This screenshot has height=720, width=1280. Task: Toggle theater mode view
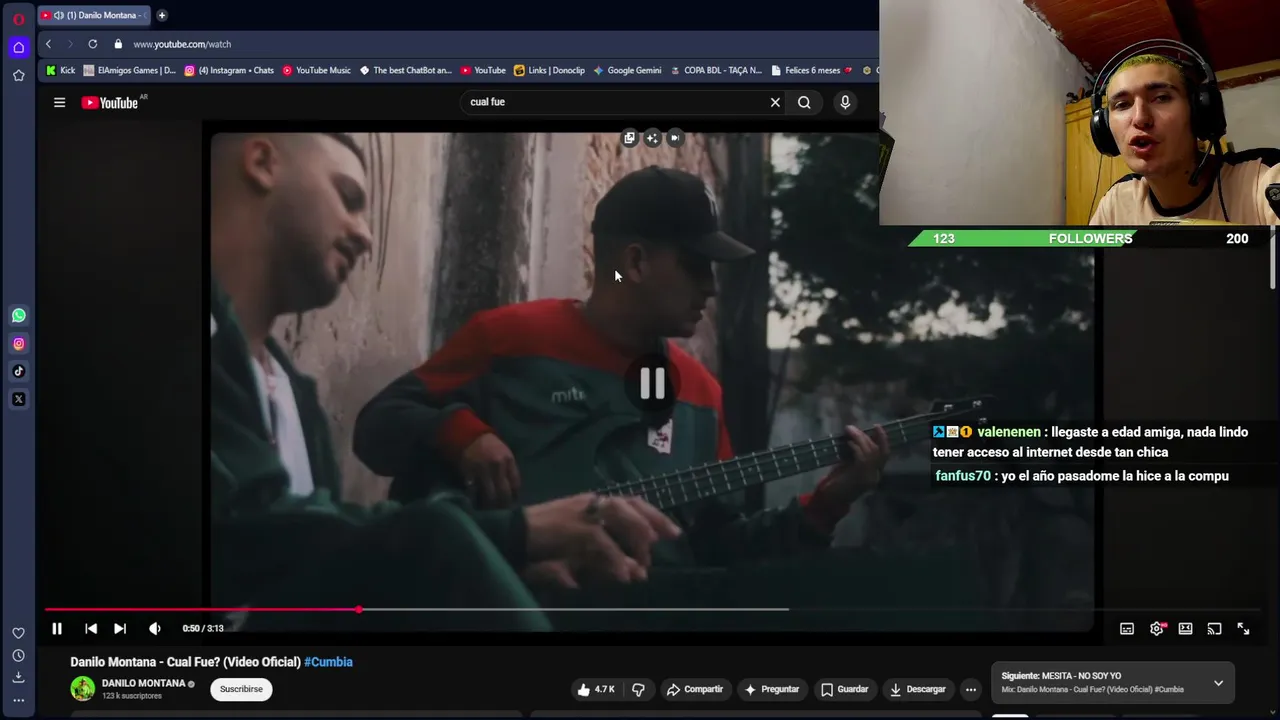tap(1185, 628)
